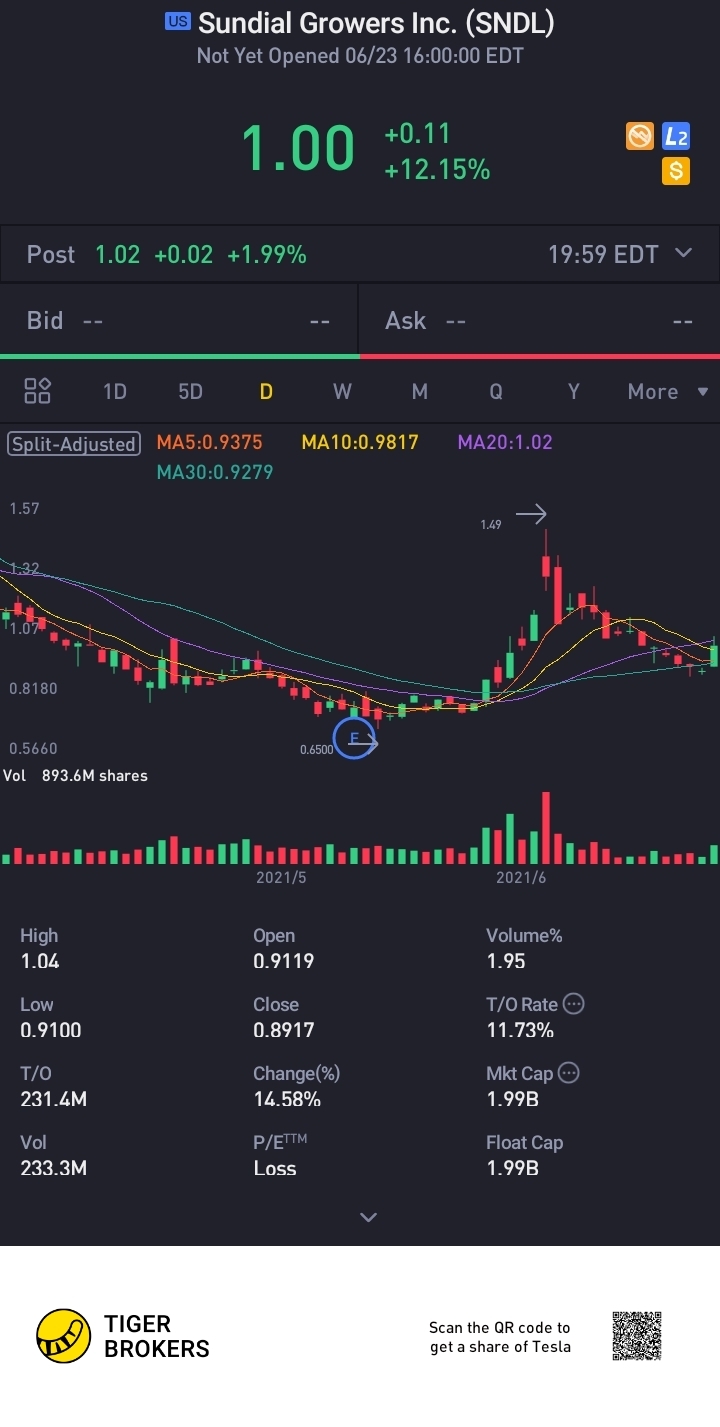Tap the Open value 0.9119
720x1427 pixels.
tap(284, 961)
